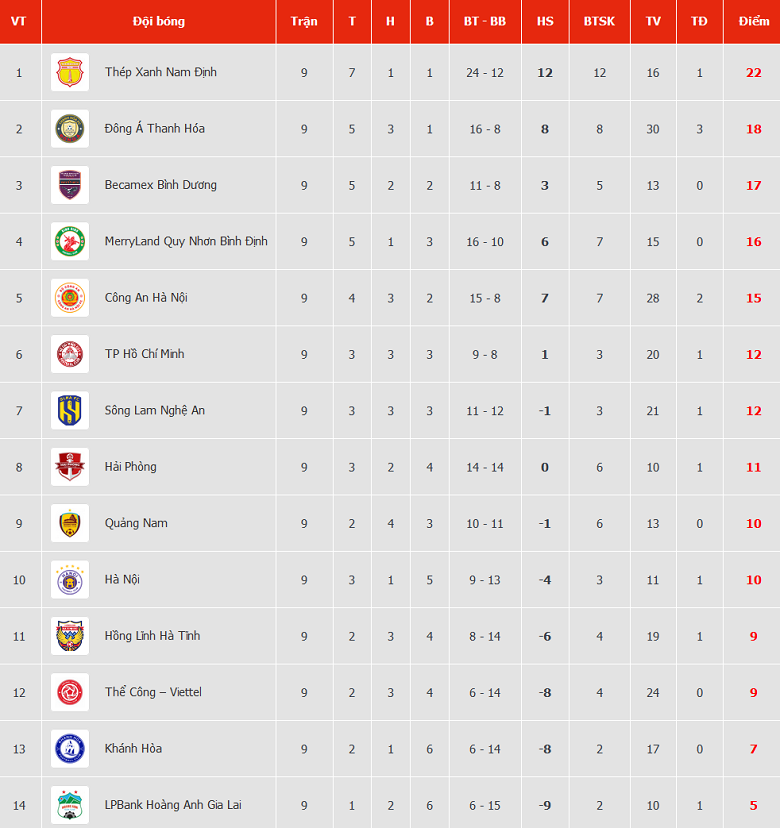
Task: Click the Đội bóng column header
Action: pyautogui.click(x=158, y=21)
